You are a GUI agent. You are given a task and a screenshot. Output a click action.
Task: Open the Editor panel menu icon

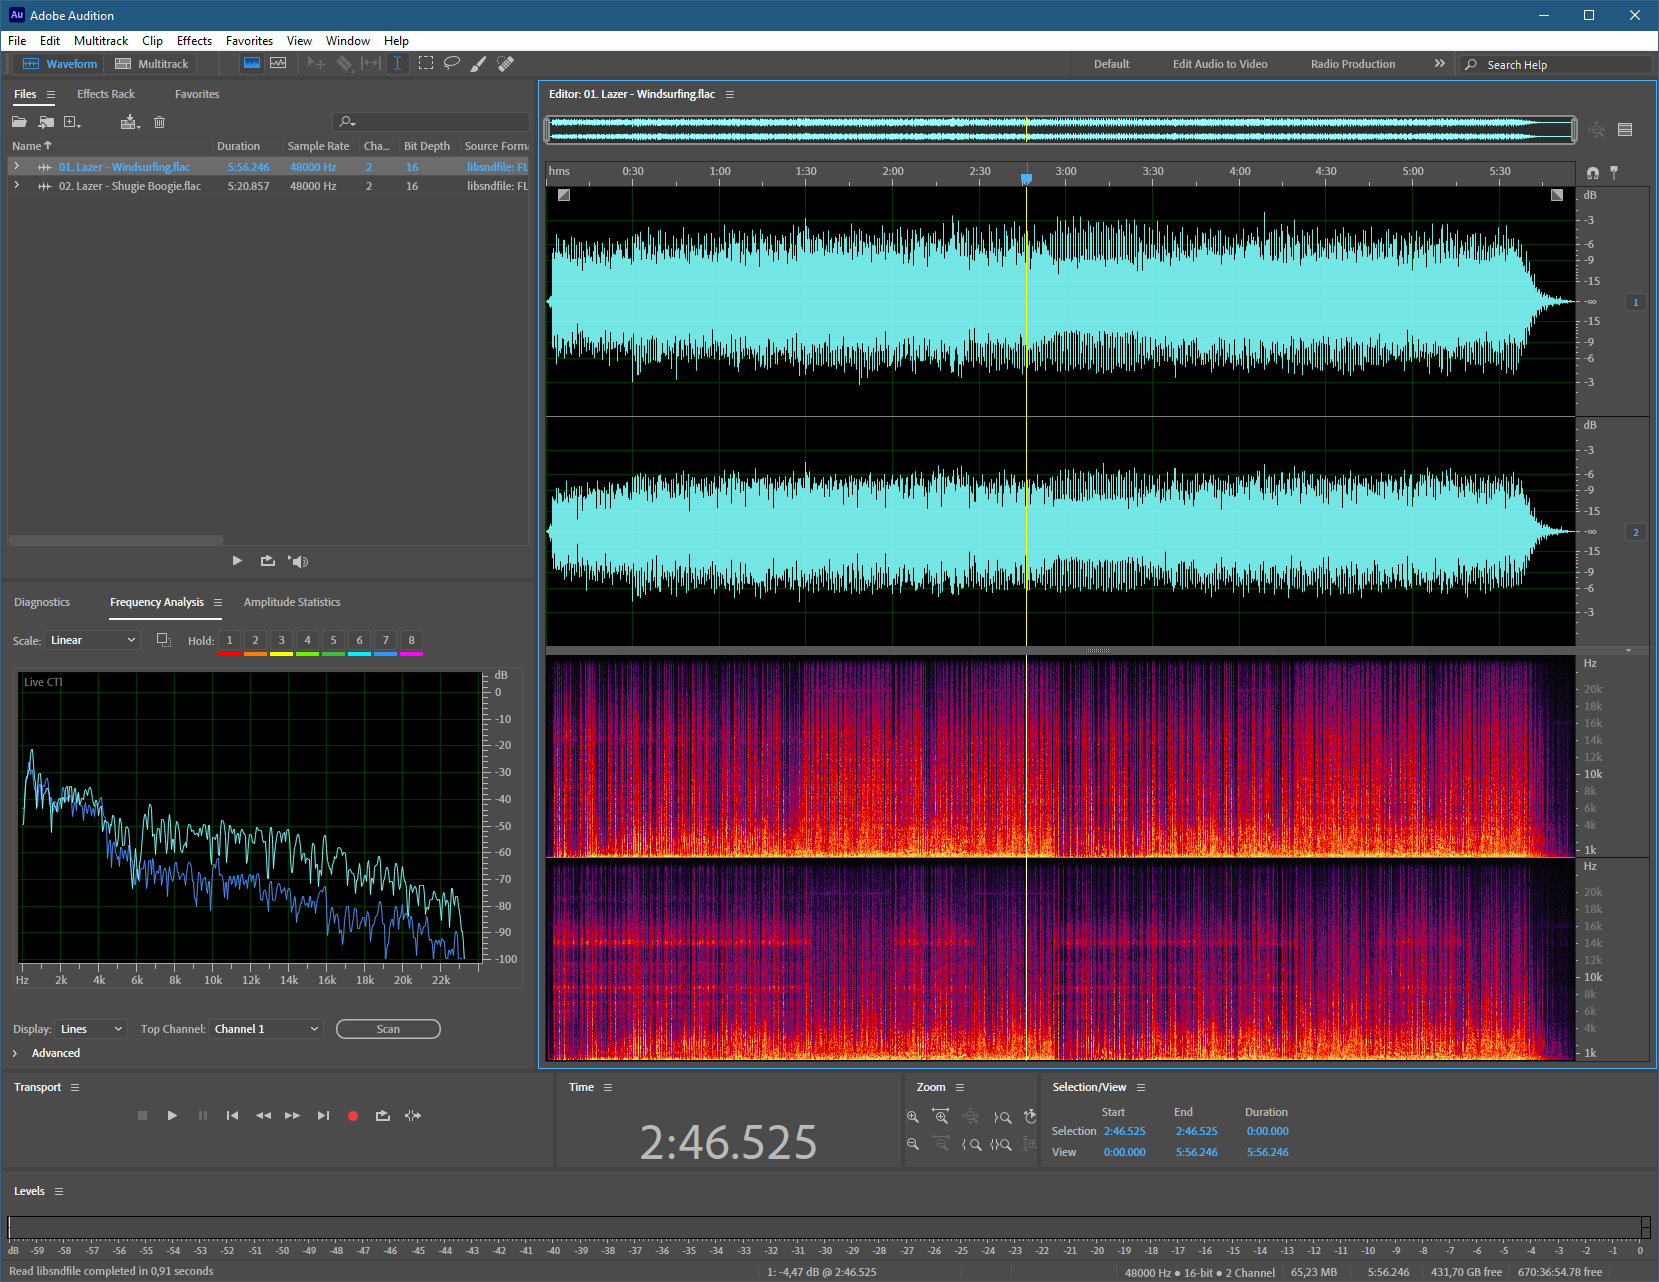[730, 94]
